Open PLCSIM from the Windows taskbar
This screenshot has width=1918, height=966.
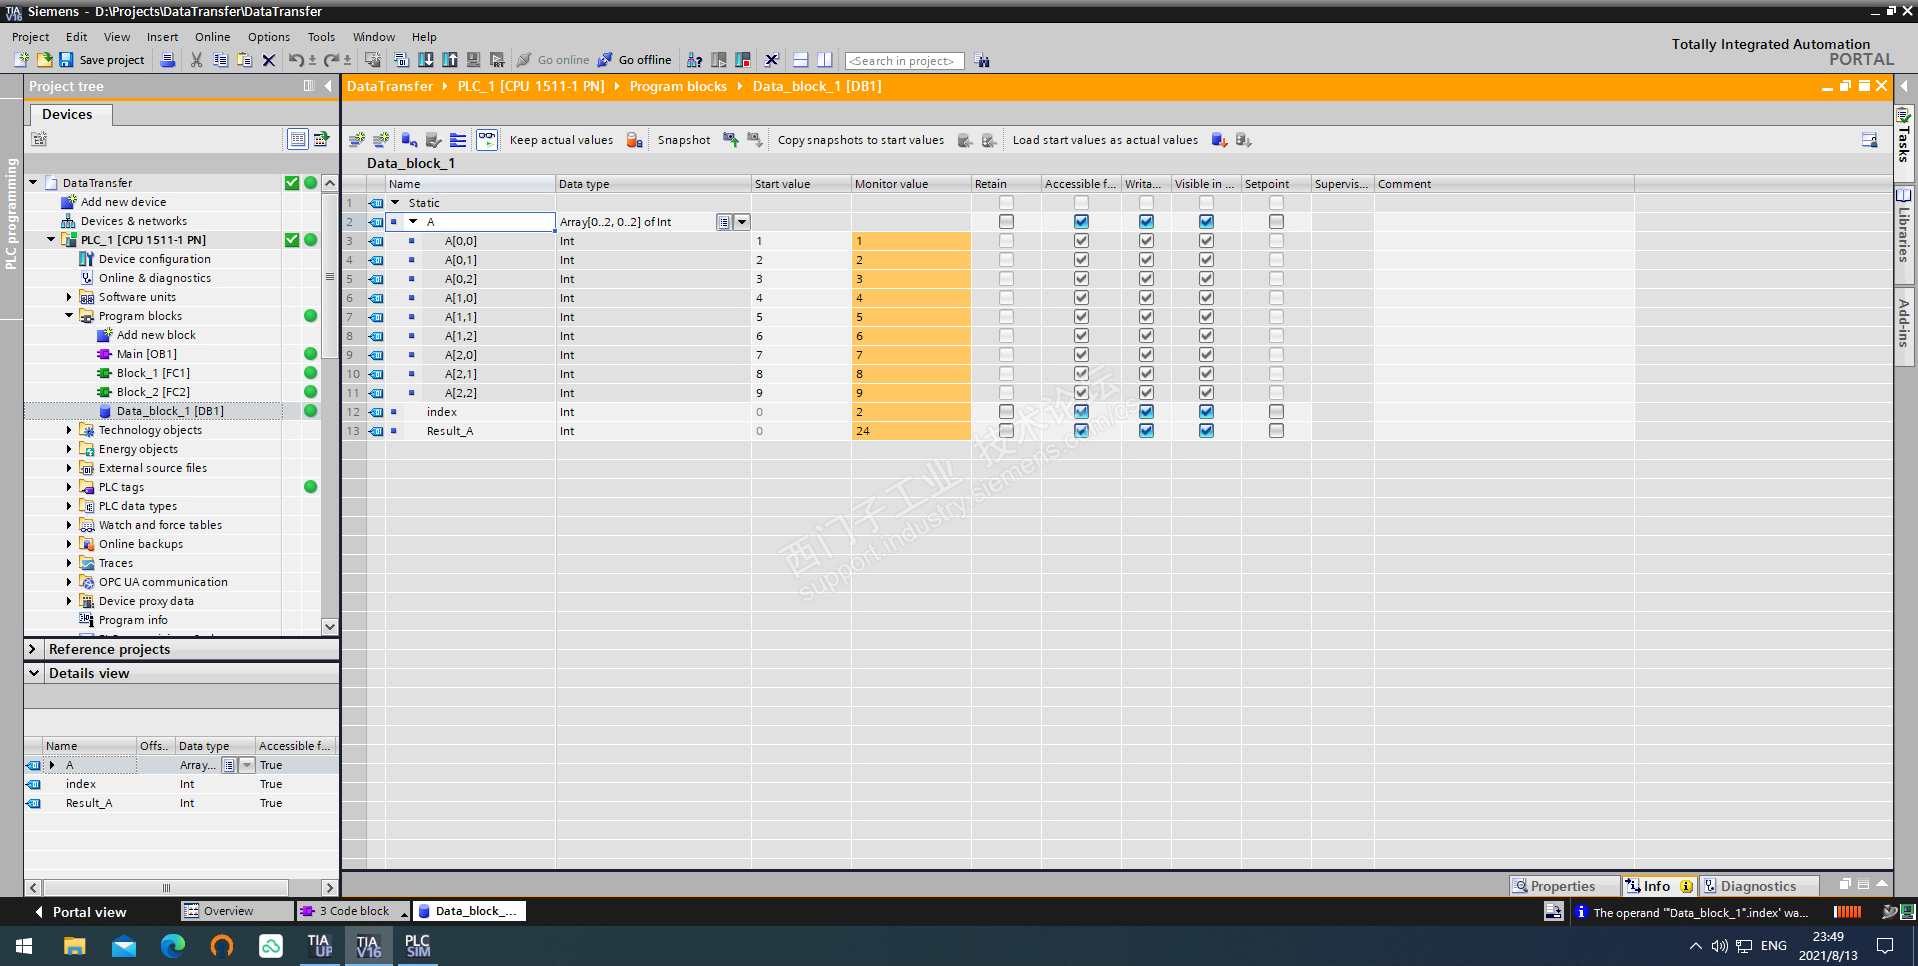pyautogui.click(x=417, y=945)
